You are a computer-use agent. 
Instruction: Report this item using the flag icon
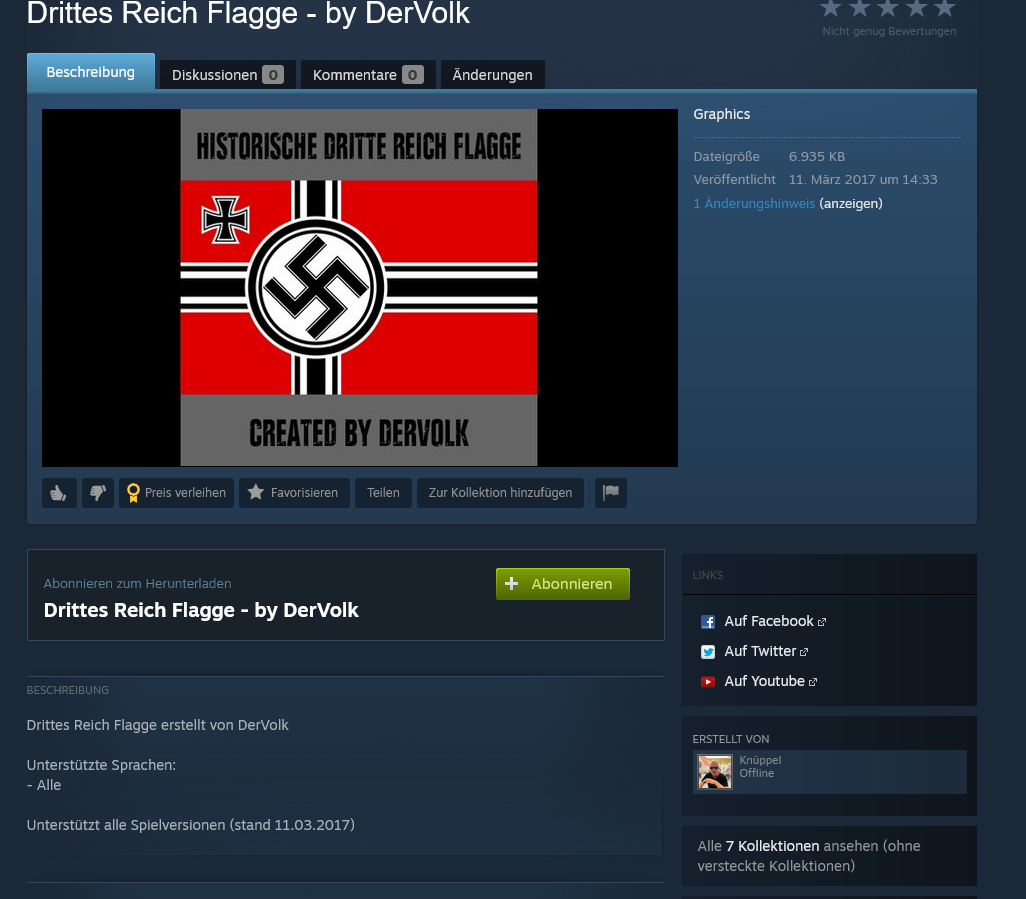tap(611, 493)
